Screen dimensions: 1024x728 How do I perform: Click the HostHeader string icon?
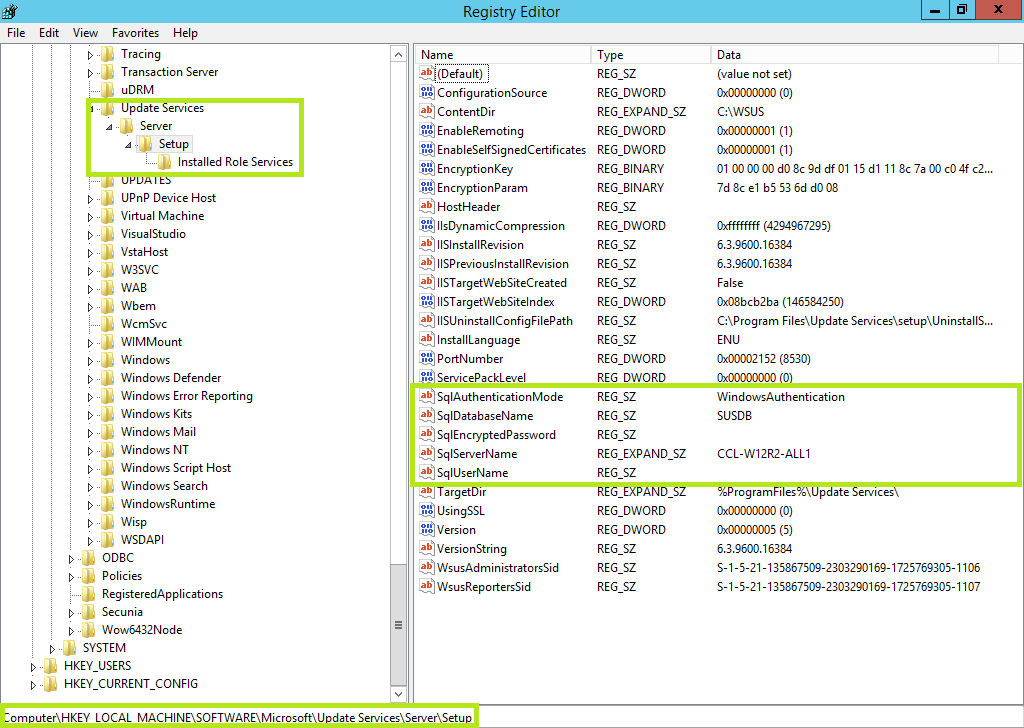pyautogui.click(x=426, y=206)
